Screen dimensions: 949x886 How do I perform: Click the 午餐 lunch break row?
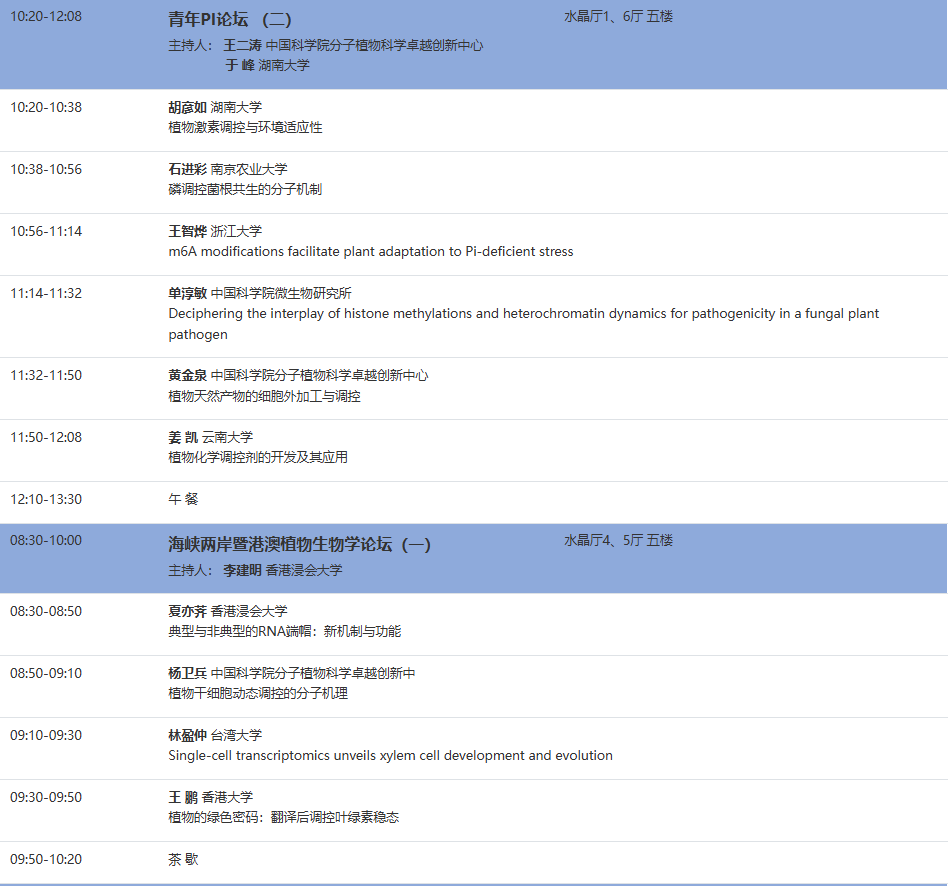point(182,498)
